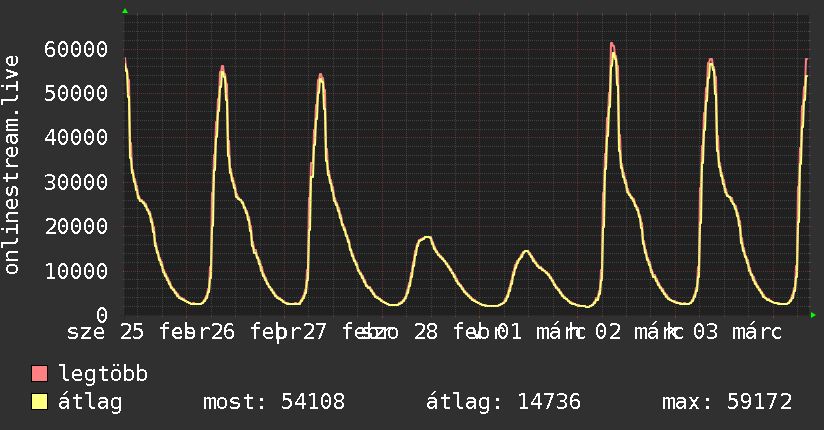The width and height of the screenshot is (824, 430).
Task: Click the 30000 y-axis label
Action: click(76, 182)
